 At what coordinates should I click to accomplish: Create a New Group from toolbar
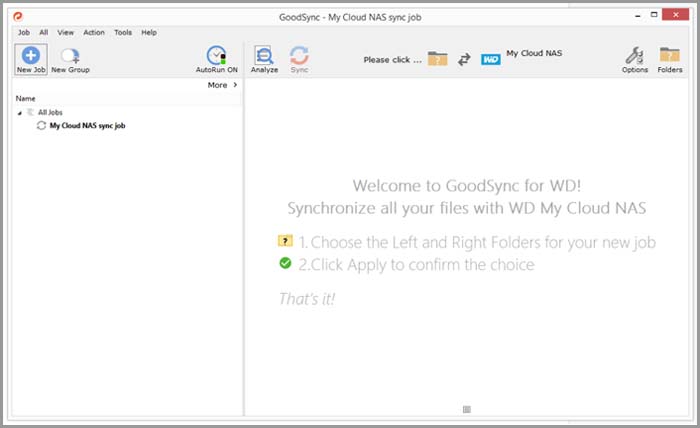[70, 57]
